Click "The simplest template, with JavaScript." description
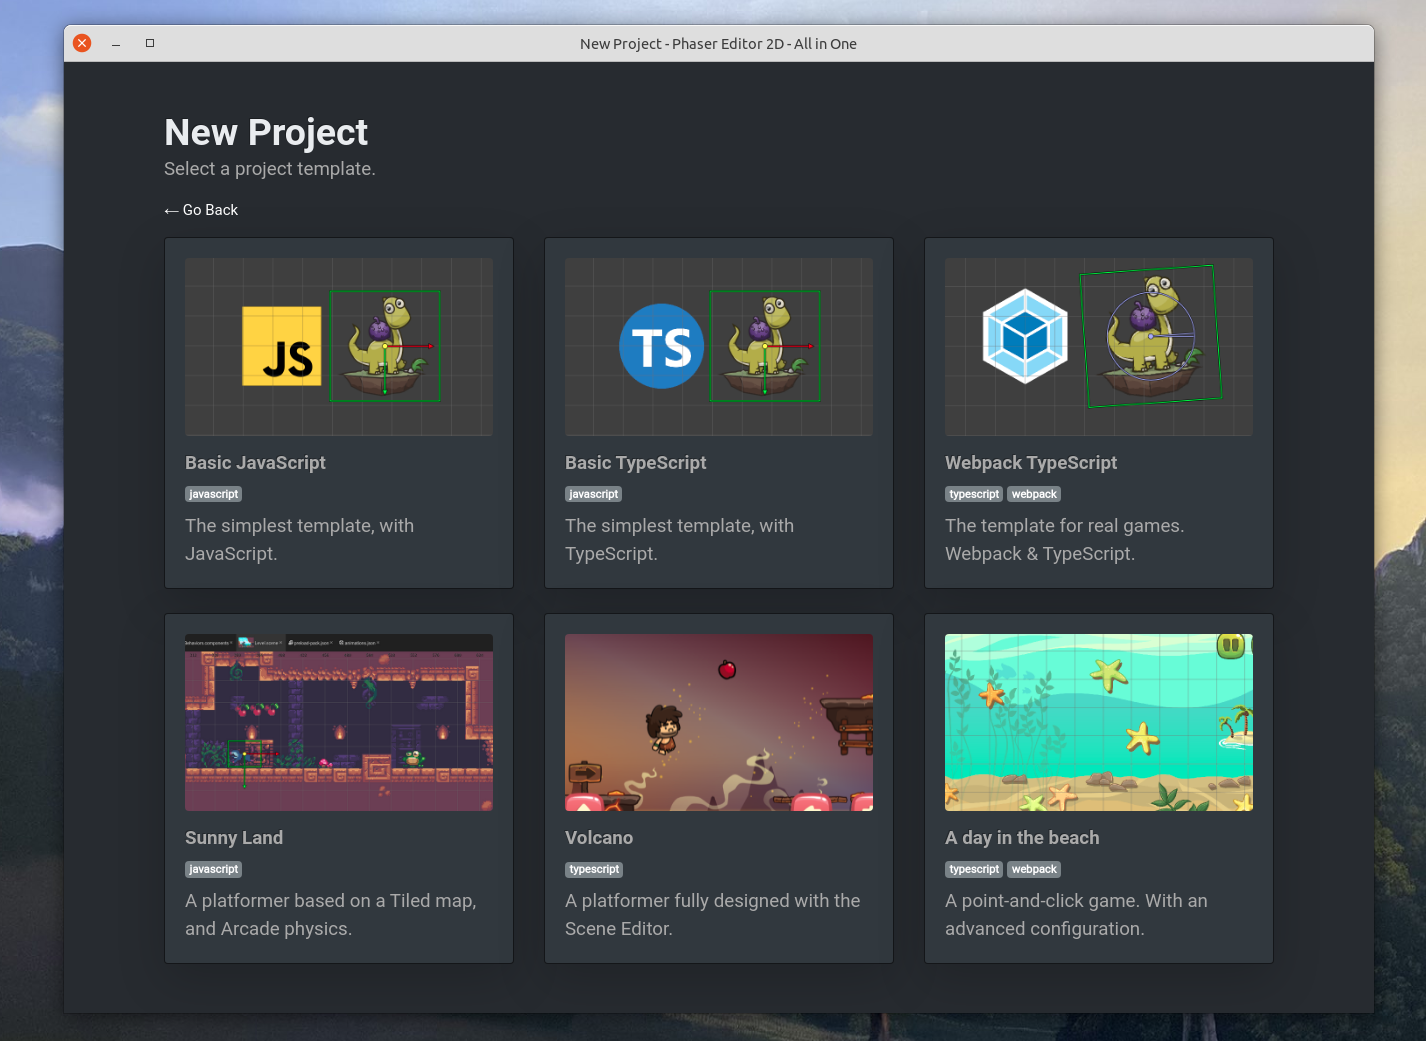Screen dimensions: 1426x1041 pyautogui.click(x=299, y=540)
